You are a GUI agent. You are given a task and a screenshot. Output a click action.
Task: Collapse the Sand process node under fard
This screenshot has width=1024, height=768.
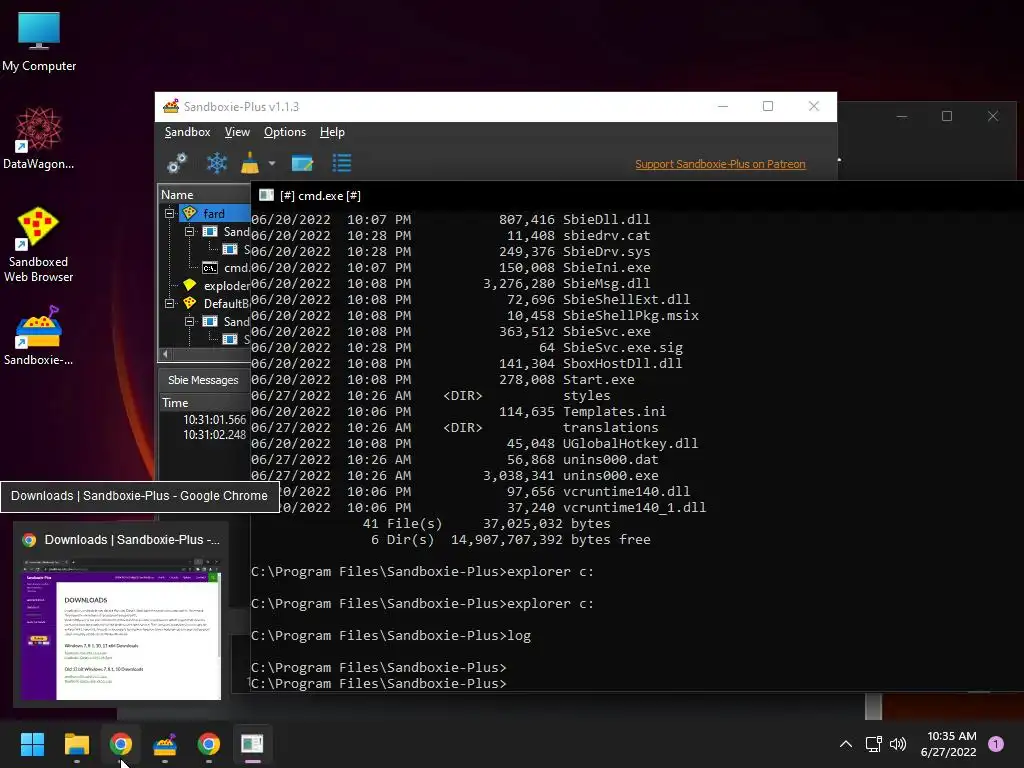189,231
